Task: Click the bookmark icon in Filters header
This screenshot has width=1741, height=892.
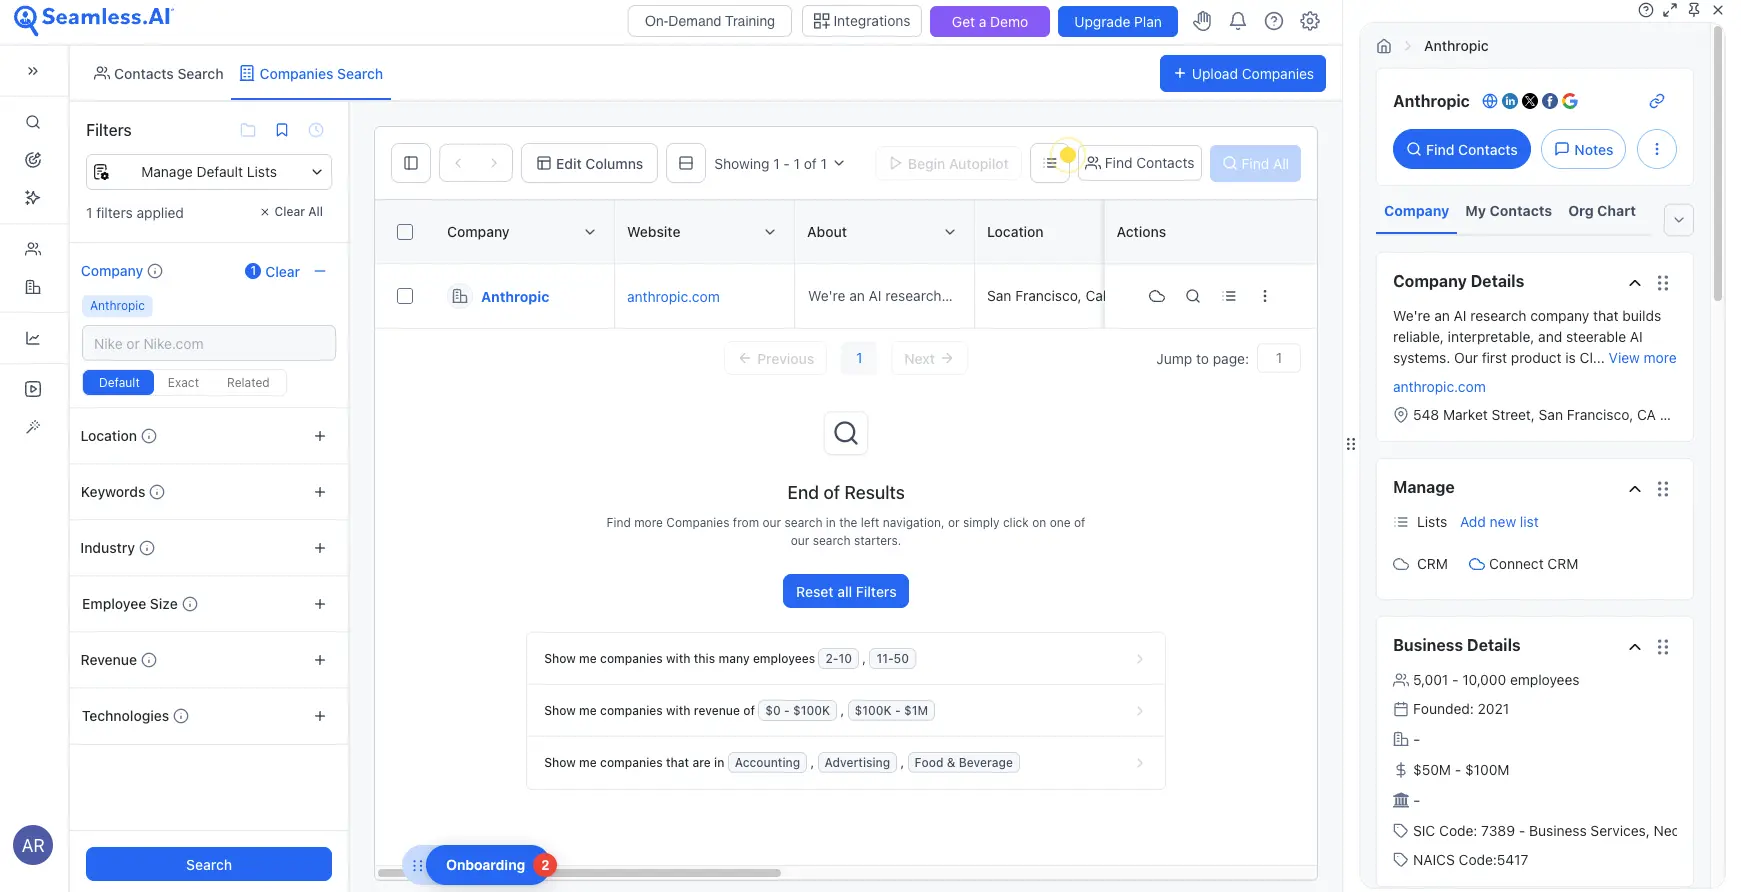Action: [x=282, y=130]
